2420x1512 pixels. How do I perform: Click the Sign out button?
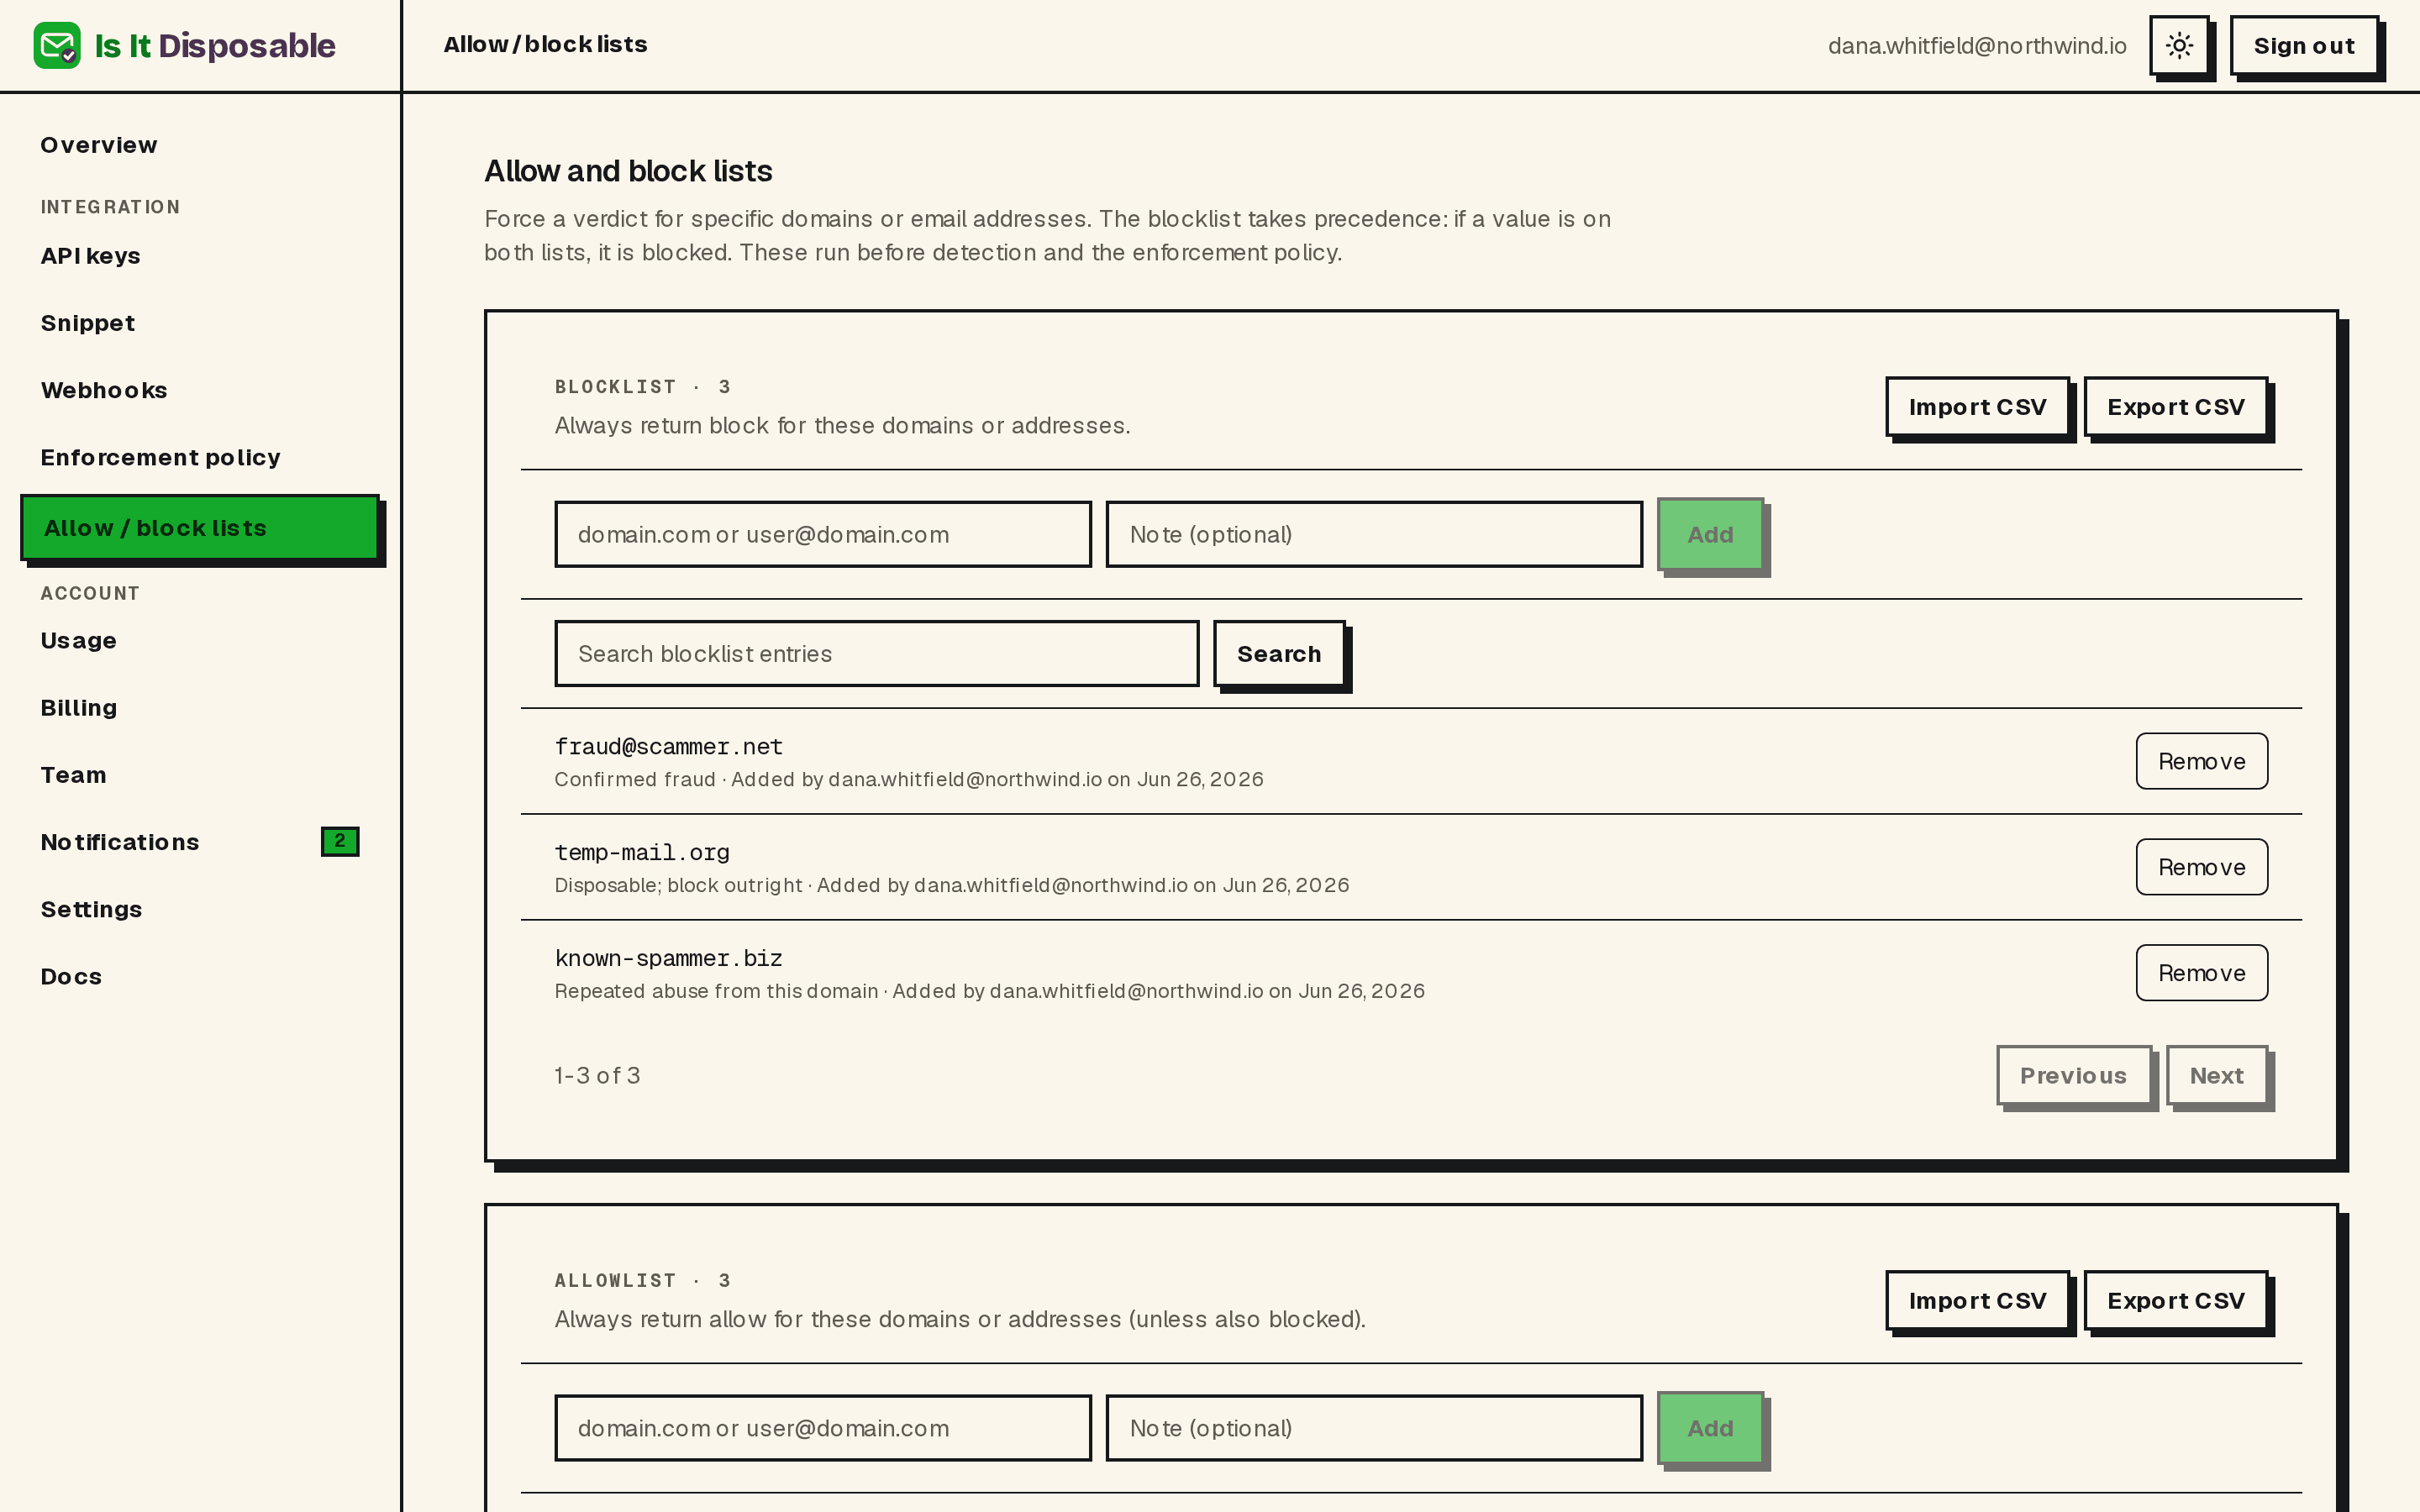tap(2304, 46)
